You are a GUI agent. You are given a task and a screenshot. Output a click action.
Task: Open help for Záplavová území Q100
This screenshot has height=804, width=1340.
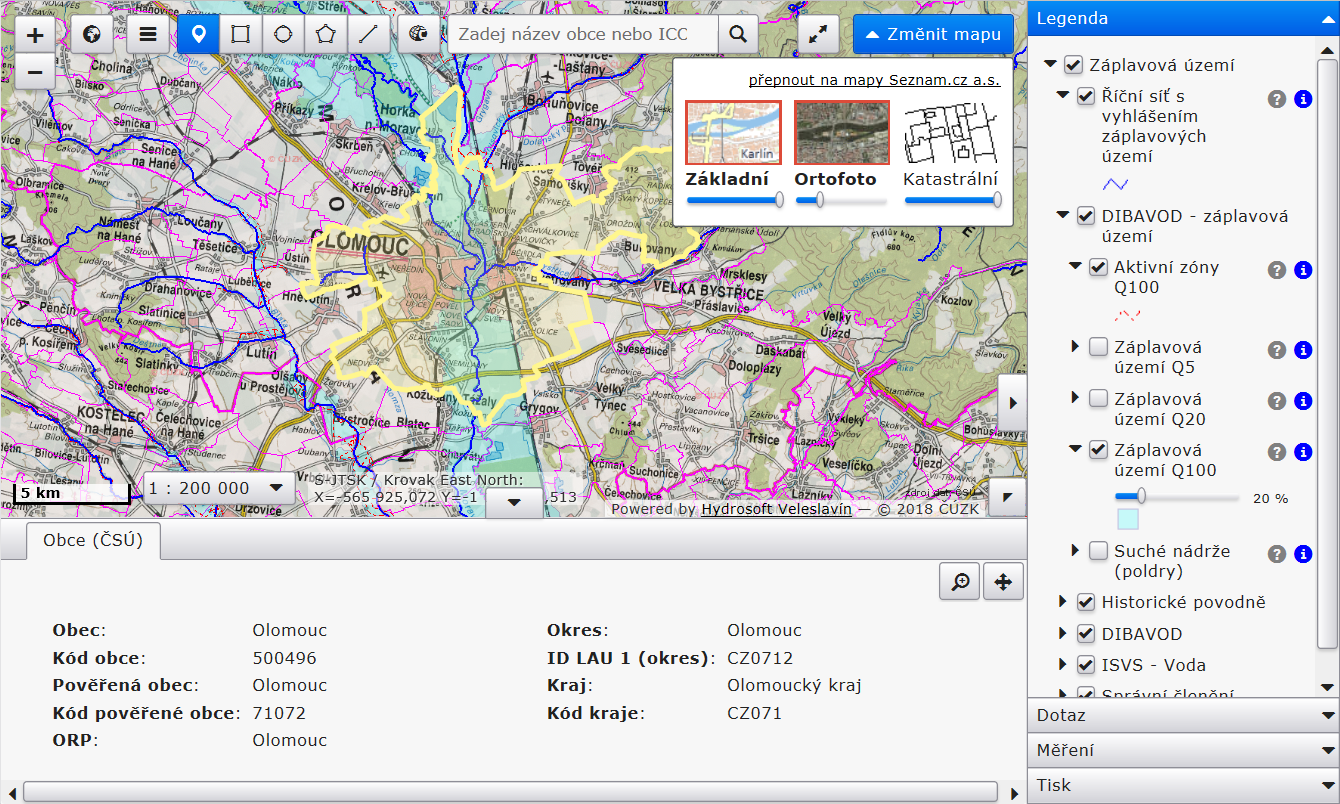point(1277,452)
